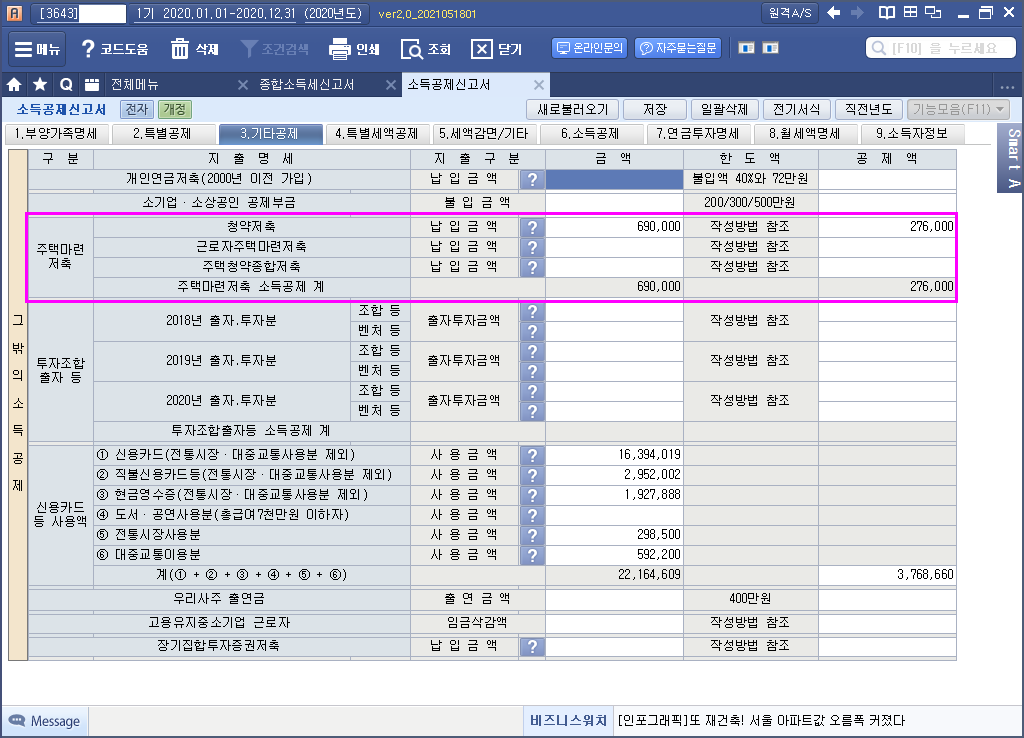Switch to the 종합소득세신고서 tab

(307, 84)
